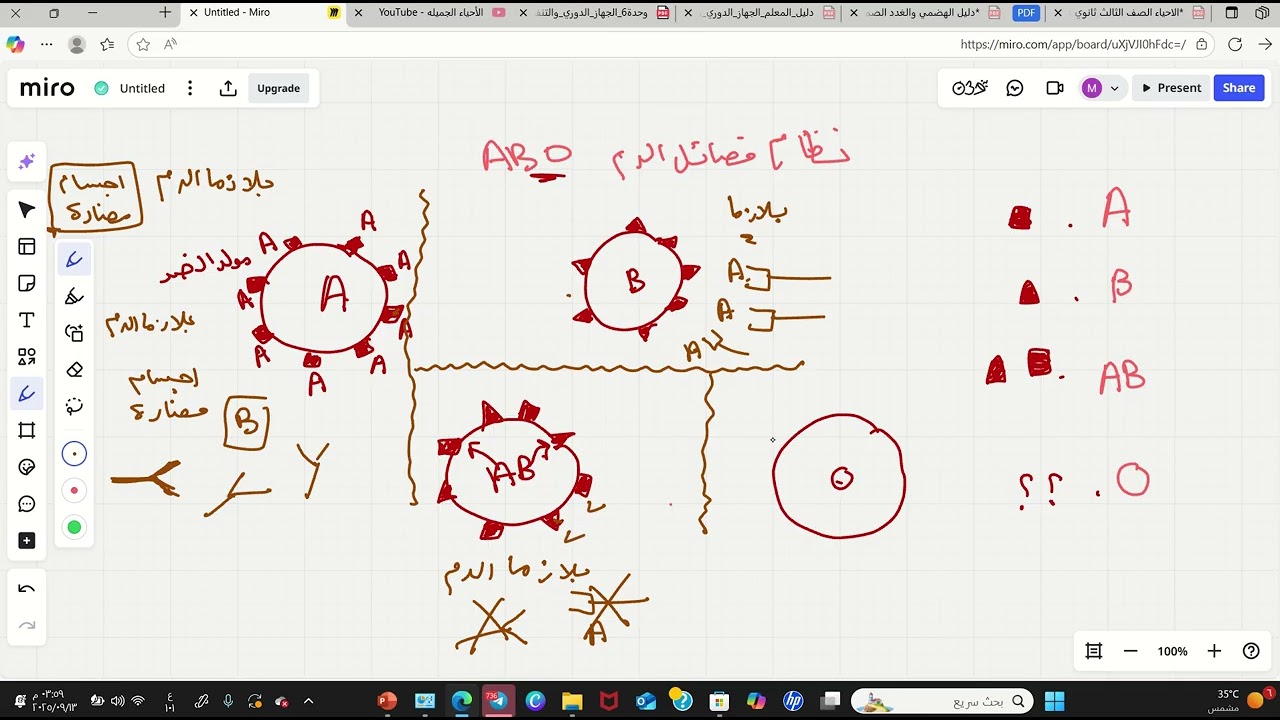
Task: Choose the pen sub-tool in pen panel
Action: tap(74, 260)
